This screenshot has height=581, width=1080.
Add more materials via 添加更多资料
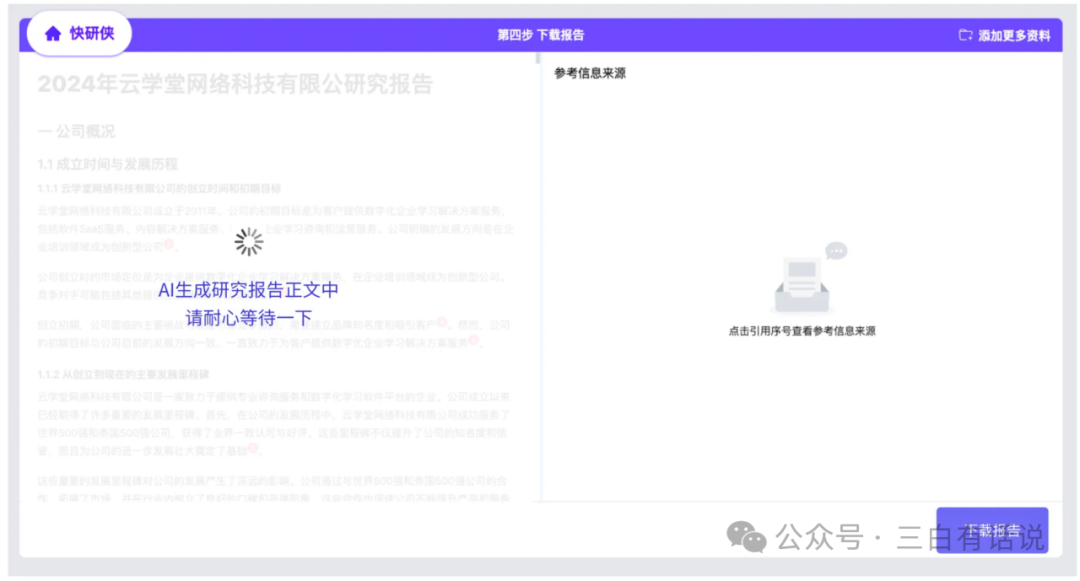tap(1004, 35)
